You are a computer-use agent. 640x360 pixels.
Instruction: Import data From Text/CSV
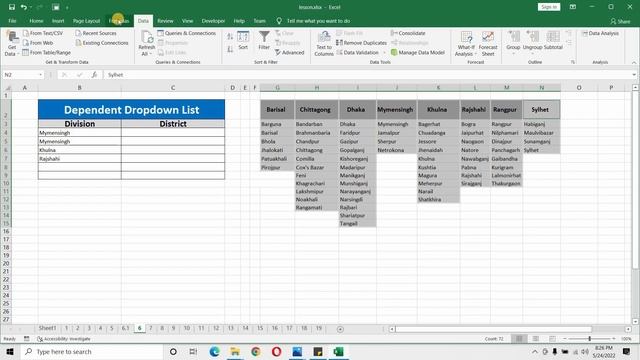(x=43, y=33)
